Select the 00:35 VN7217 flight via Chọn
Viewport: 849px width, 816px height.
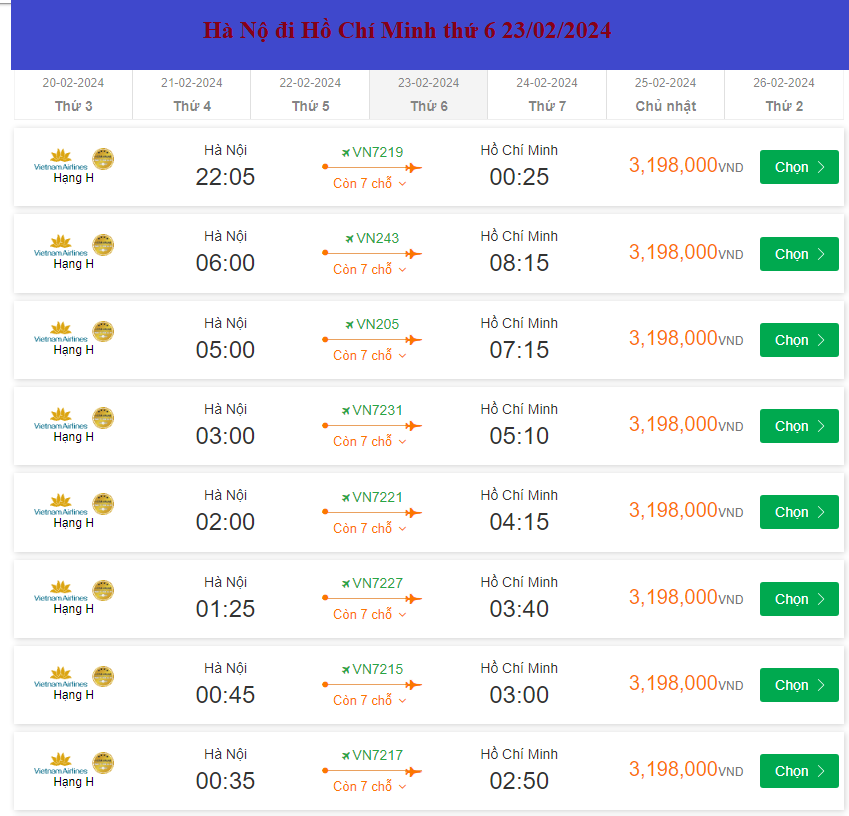click(x=798, y=771)
